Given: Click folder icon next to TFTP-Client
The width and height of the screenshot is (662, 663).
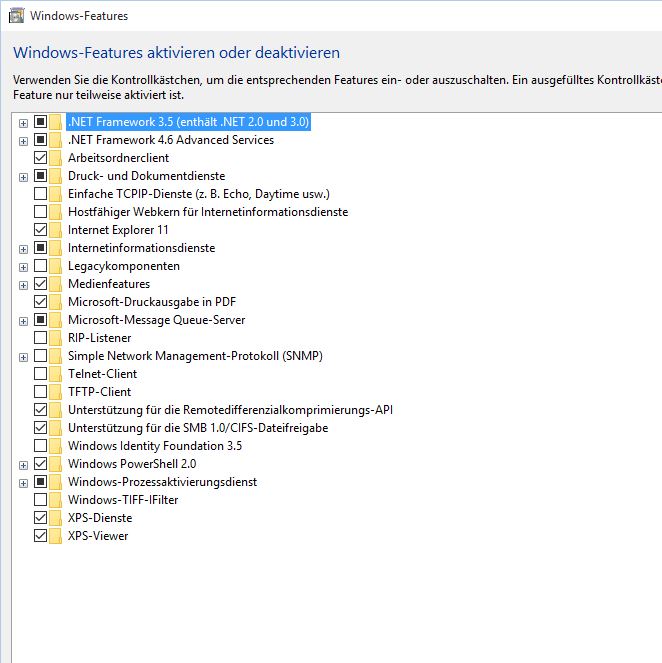Looking at the screenshot, I should pos(55,392).
